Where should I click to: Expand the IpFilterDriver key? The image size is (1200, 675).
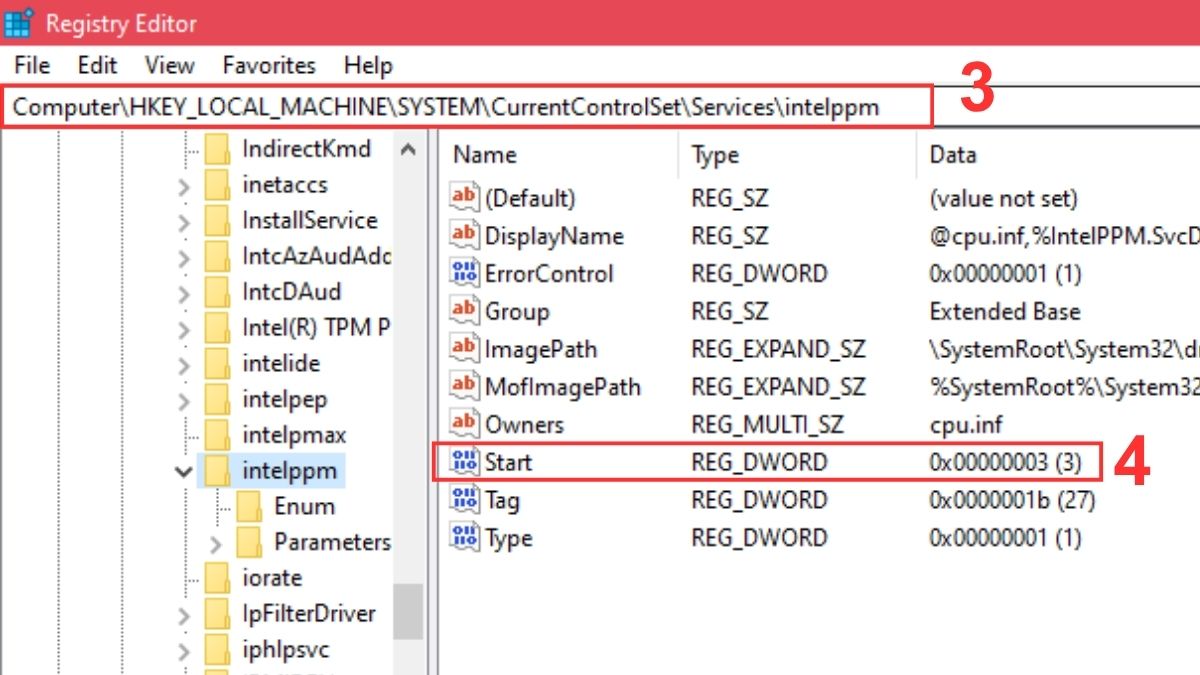pos(184,615)
